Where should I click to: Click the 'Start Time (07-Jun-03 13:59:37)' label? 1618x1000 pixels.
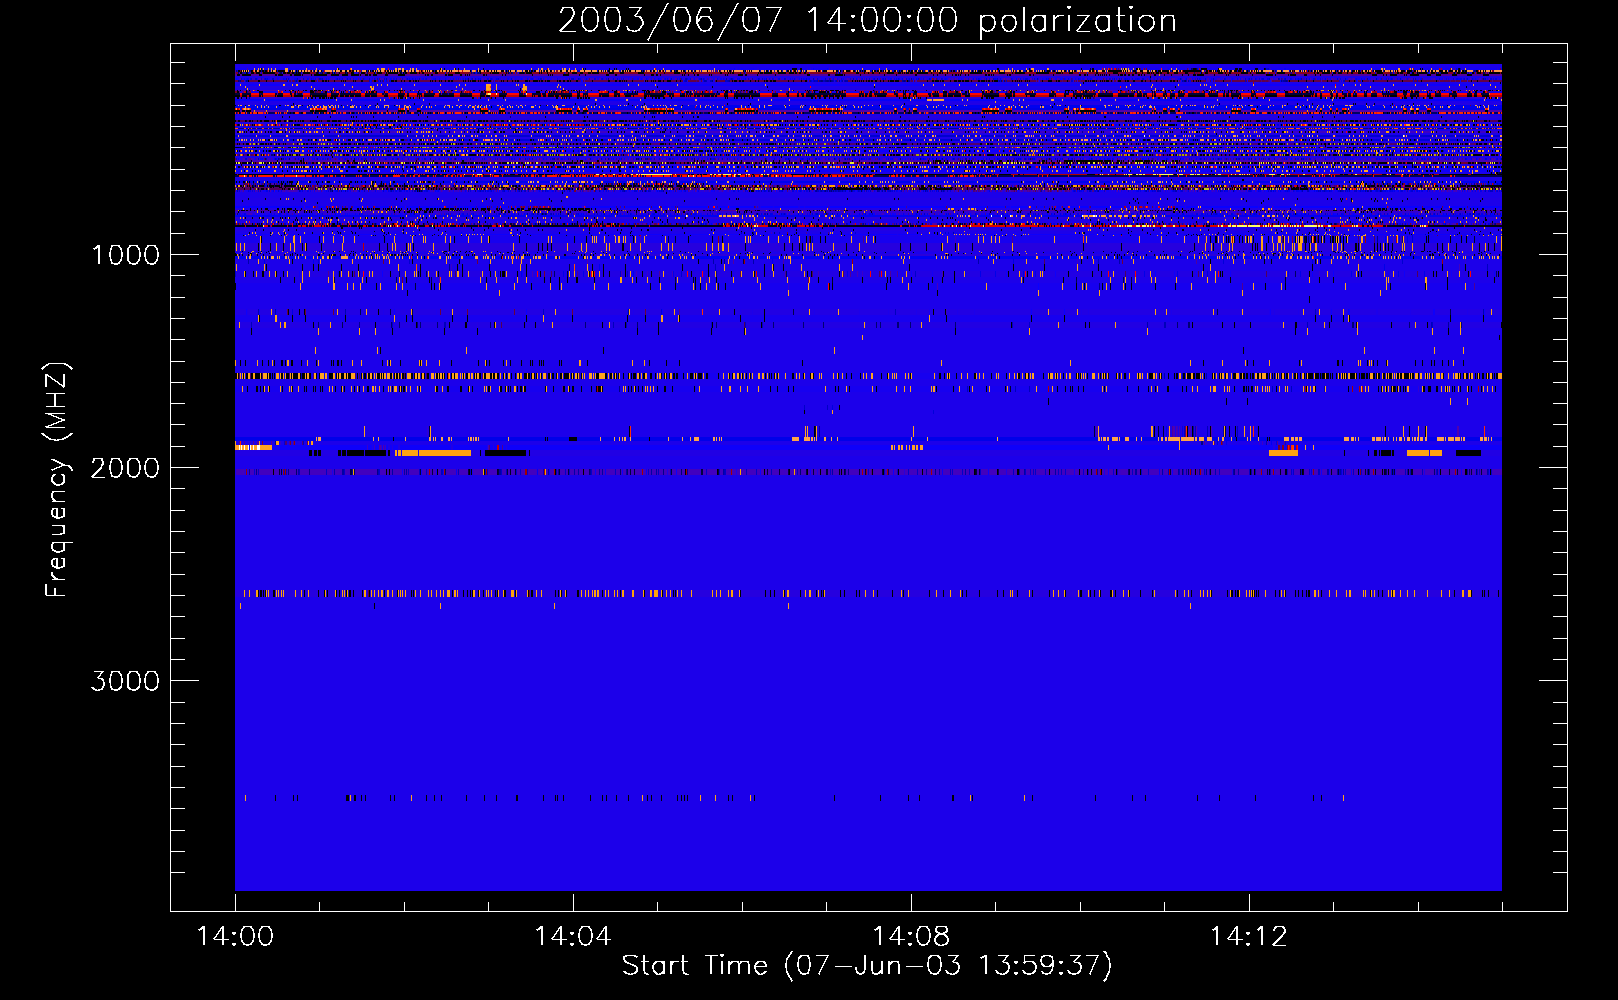[867, 966]
